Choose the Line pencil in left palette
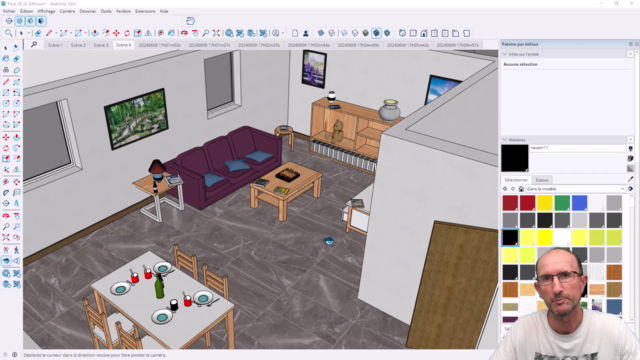Viewport: 640px width, 360px height. click(x=6, y=82)
